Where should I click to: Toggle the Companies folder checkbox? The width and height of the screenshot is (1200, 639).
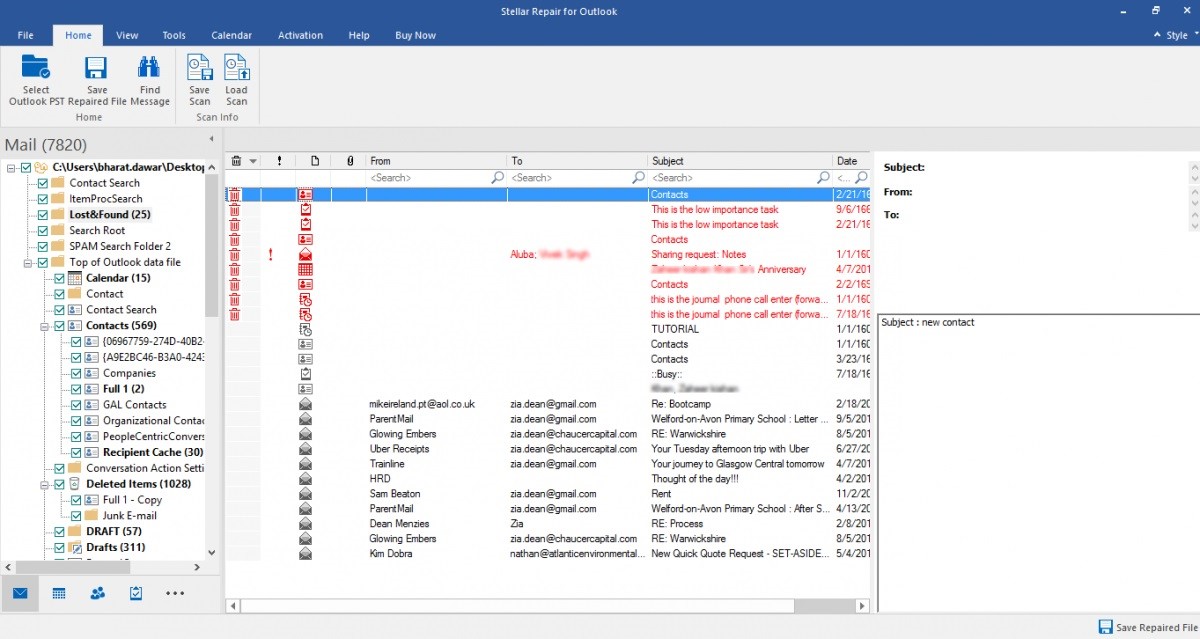76,373
